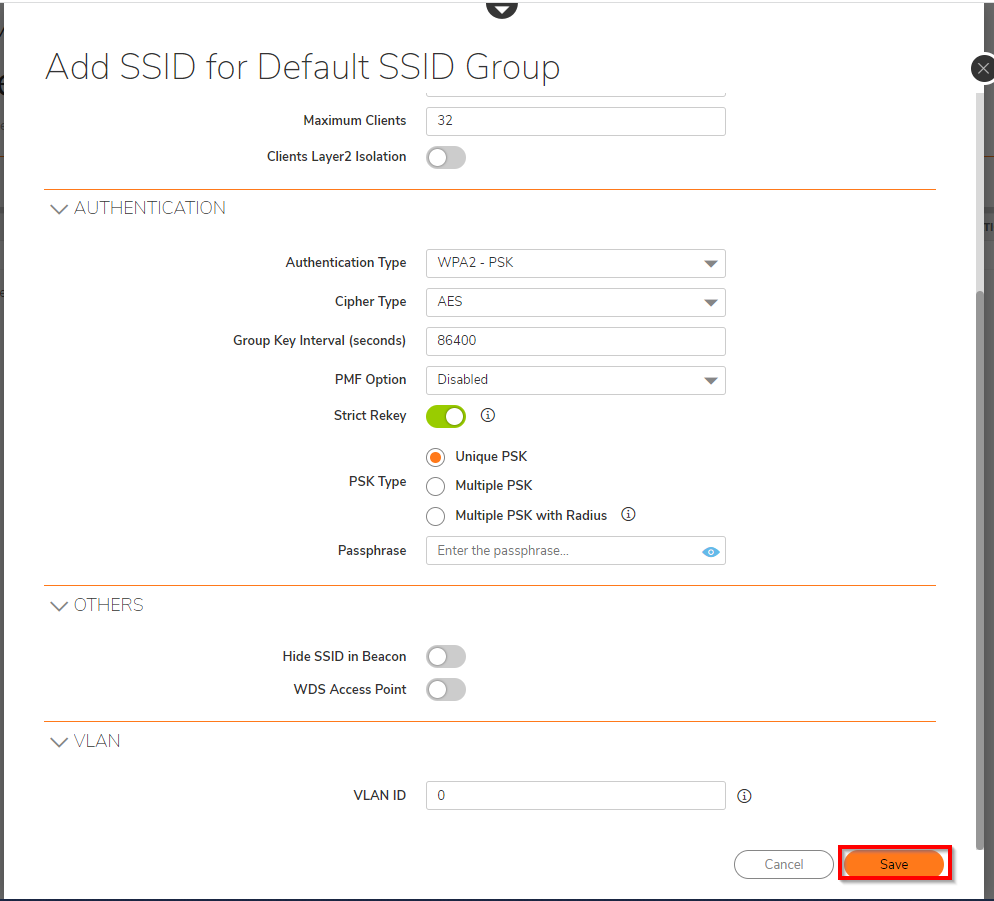Screen dimensions: 994x901
Task: Collapse the VLAN section chevron
Action: [59, 742]
